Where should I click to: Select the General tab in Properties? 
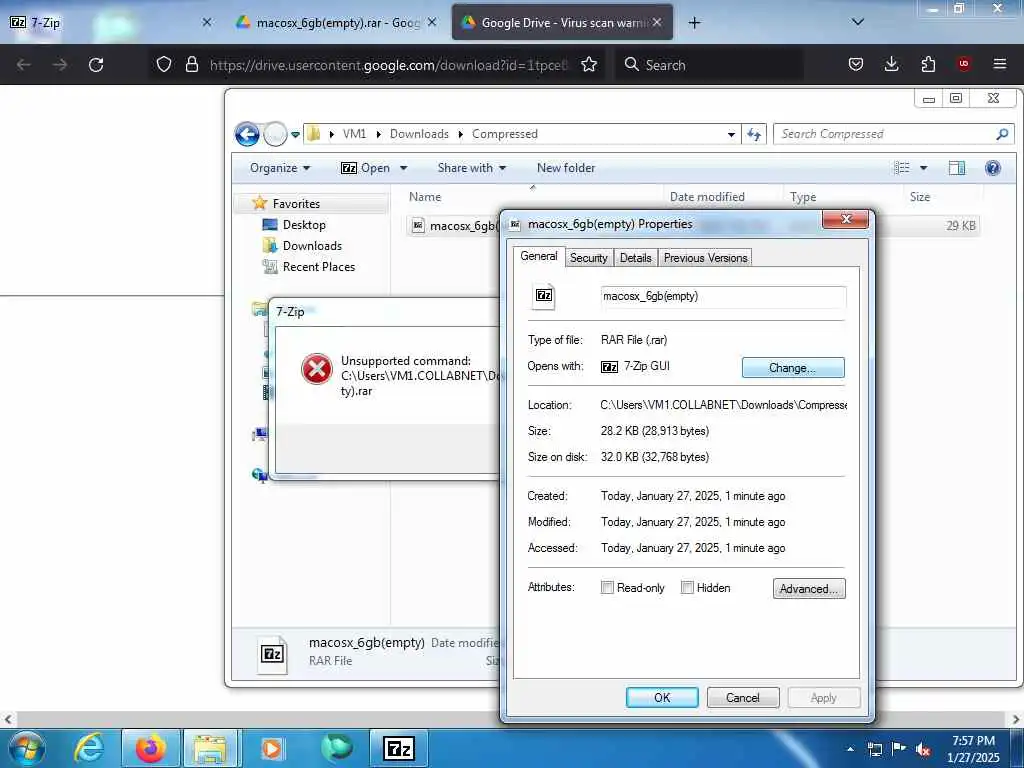click(x=539, y=256)
